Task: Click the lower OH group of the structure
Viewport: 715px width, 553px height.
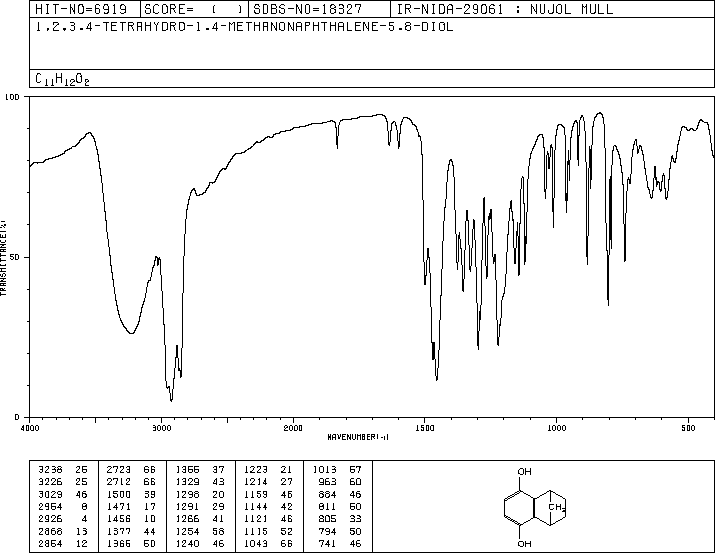Action: (524, 543)
